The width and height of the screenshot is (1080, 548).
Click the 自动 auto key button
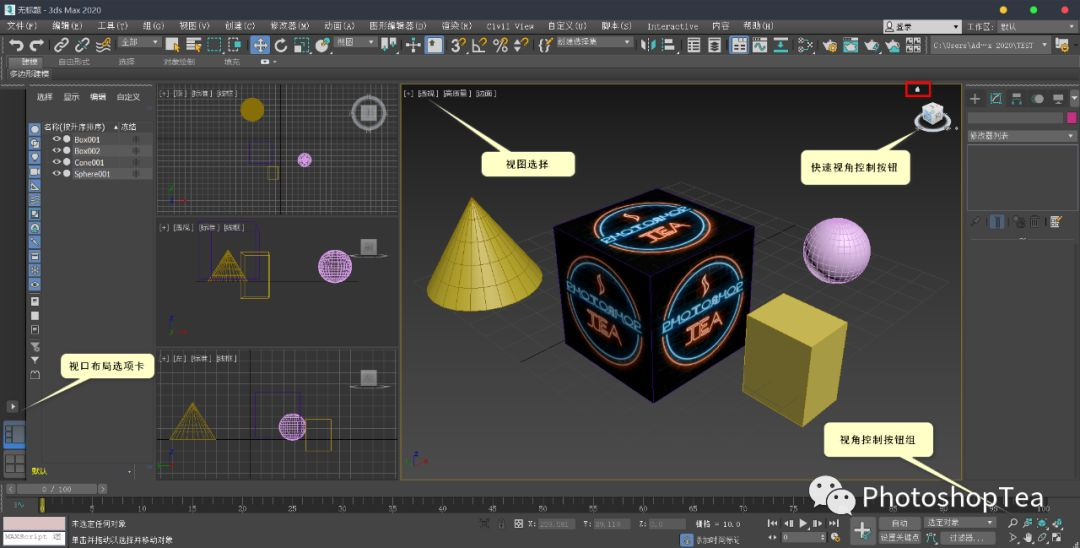pyautogui.click(x=900, y=523)
